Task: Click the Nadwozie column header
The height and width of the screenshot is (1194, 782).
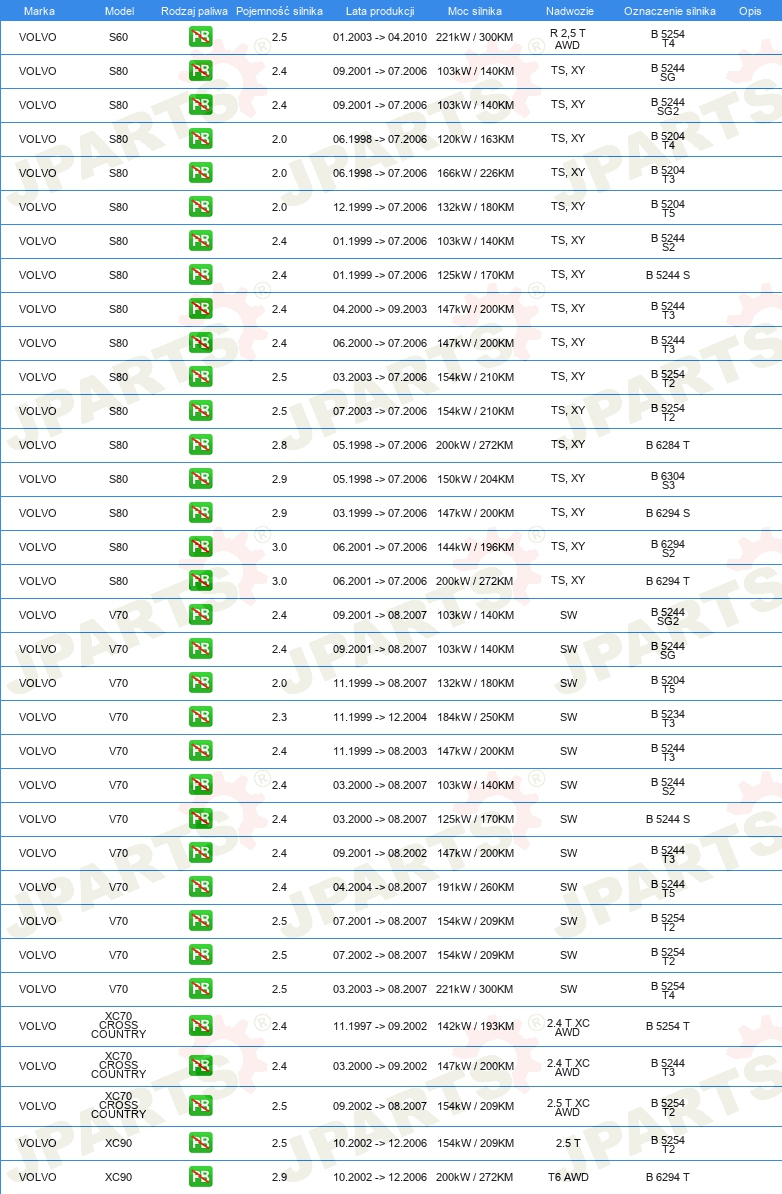Action: (570, 11)
